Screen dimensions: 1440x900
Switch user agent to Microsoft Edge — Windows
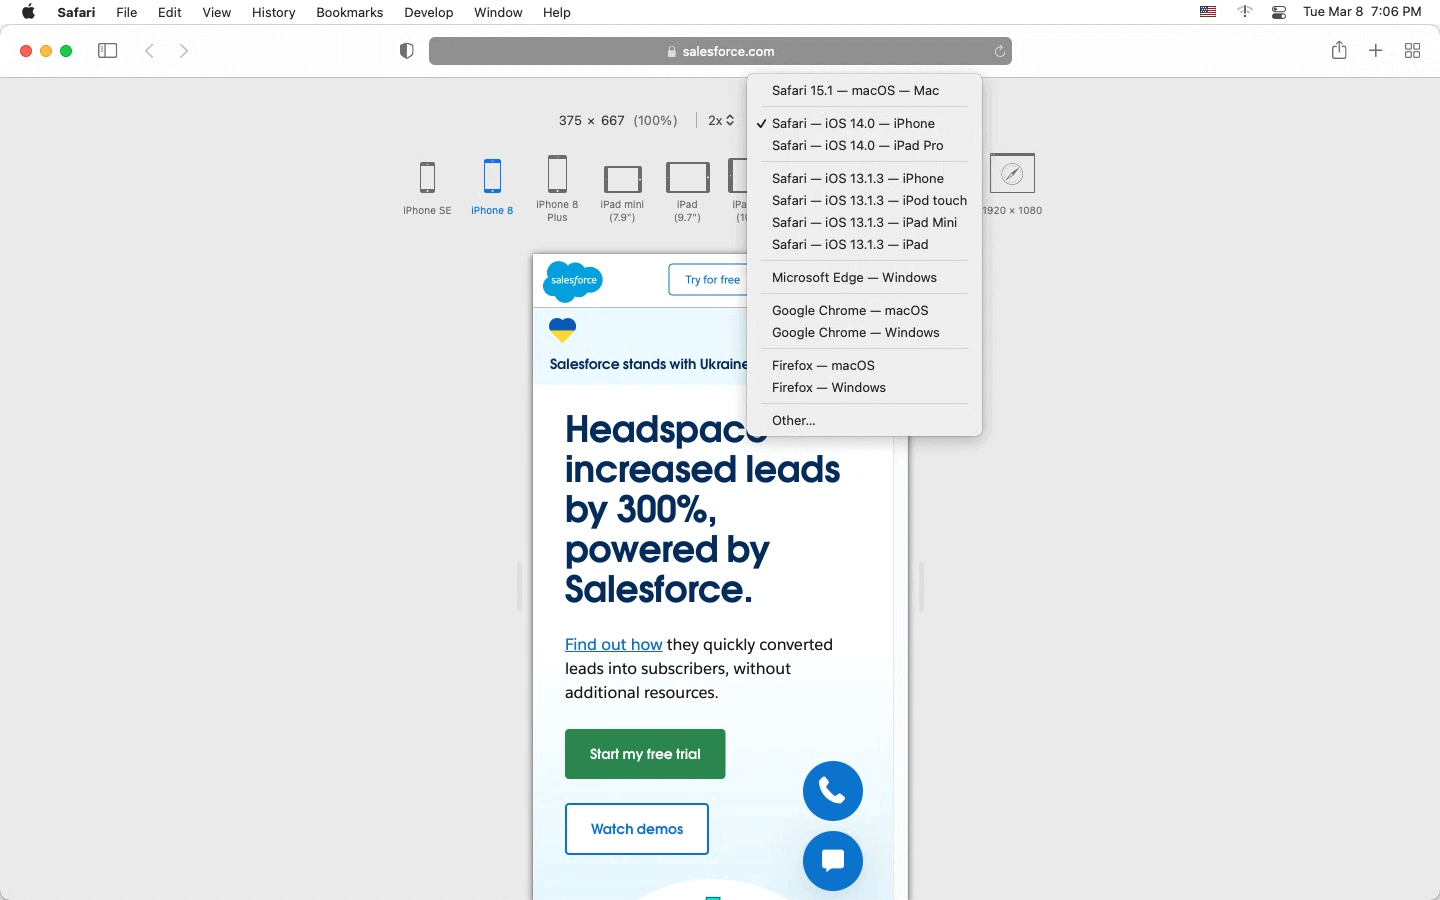coord(854,277)
